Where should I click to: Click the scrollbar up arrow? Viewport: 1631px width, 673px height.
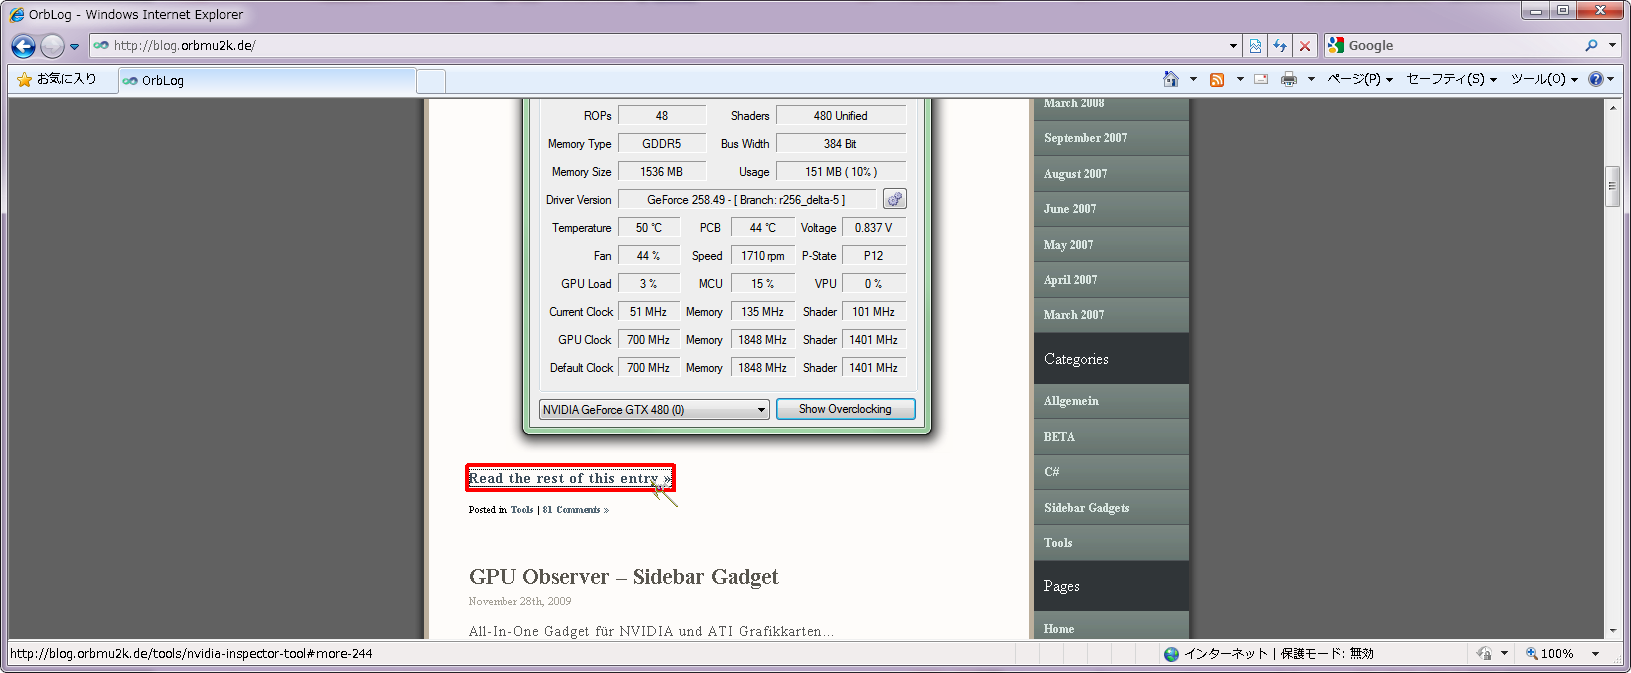(x=1612, y=107)
